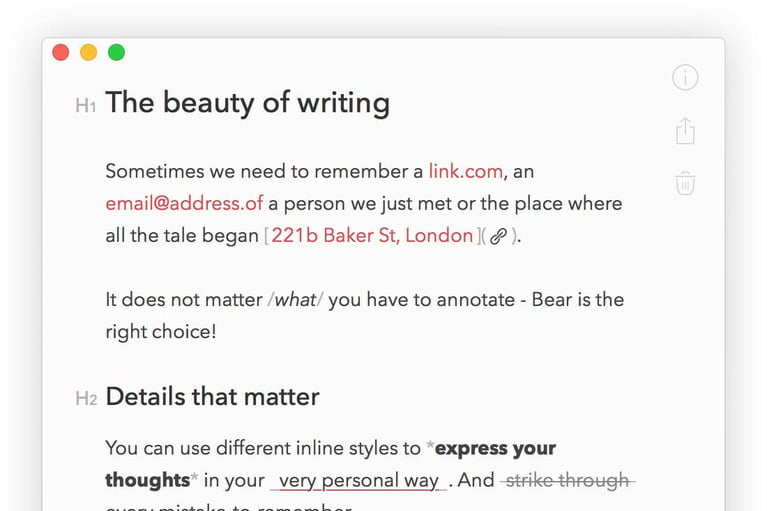The width and height of the screenshot is (767, 511).
Task: Click the italic word 'what'
Action: point(296,299)
